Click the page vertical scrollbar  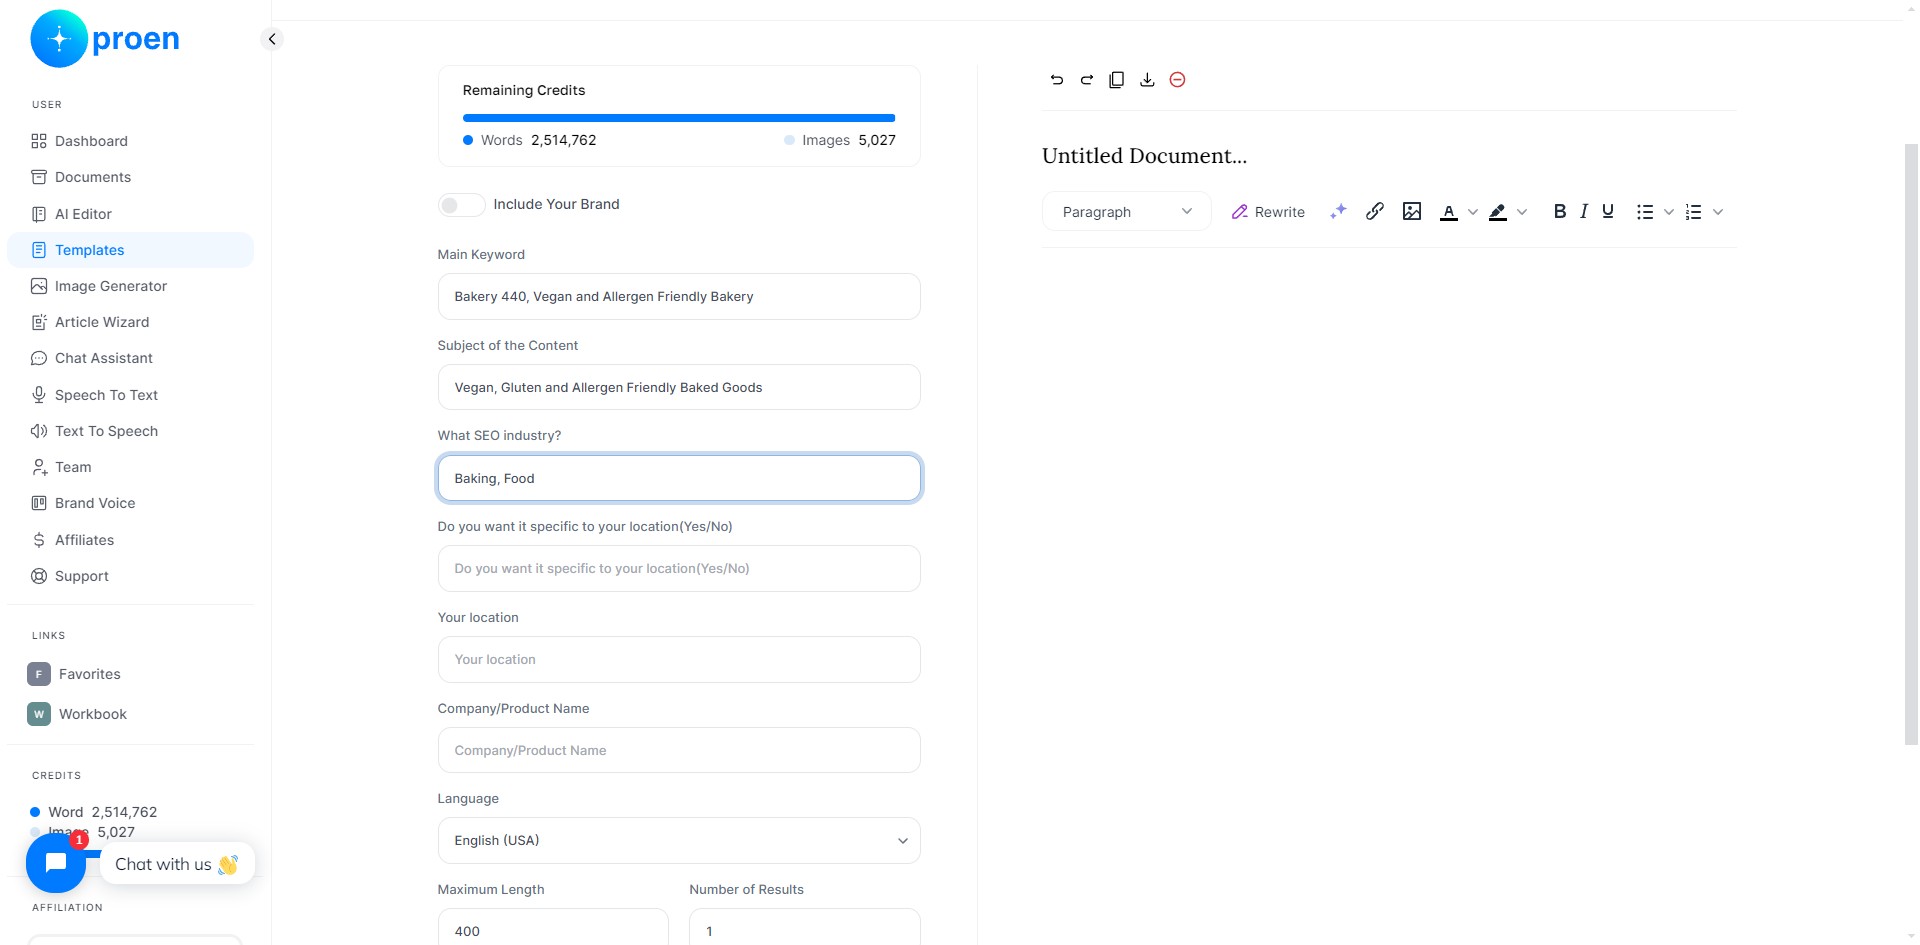[x=1911, y=444]
